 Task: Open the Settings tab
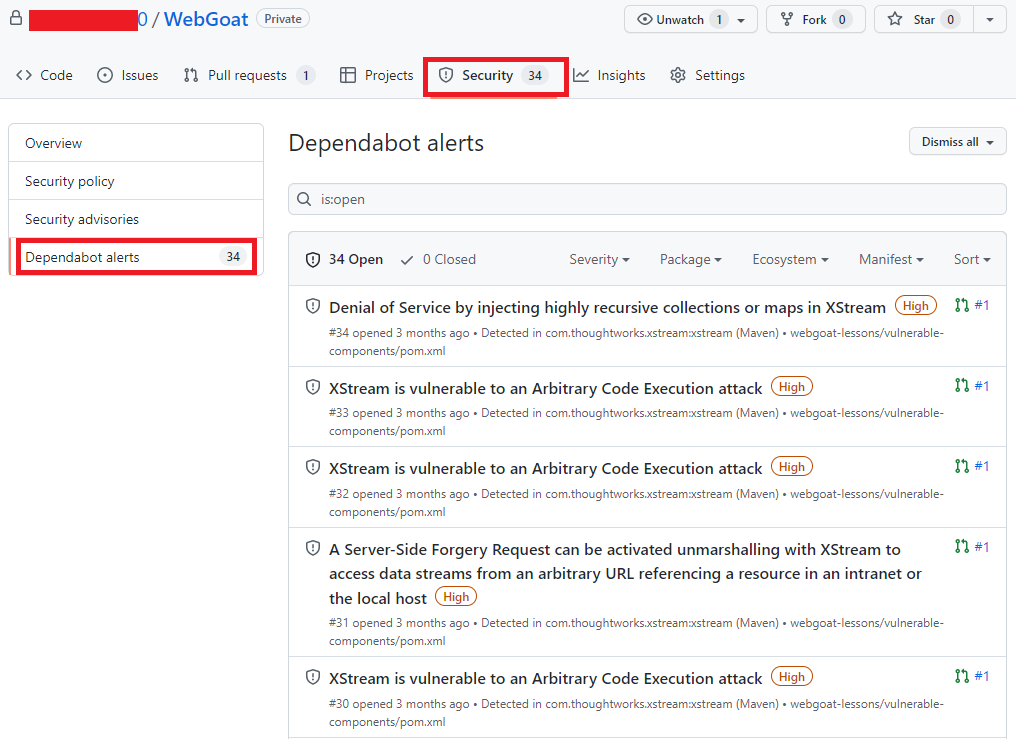pos(708,75)
